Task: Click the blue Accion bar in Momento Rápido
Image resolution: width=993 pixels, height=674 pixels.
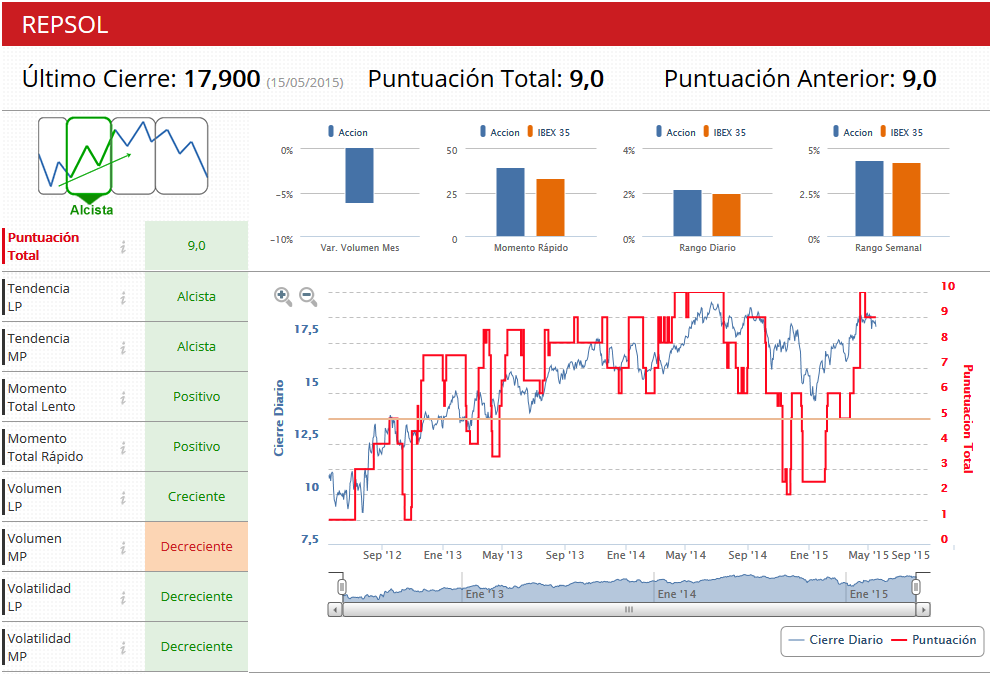Action: [x=510, y=202]
